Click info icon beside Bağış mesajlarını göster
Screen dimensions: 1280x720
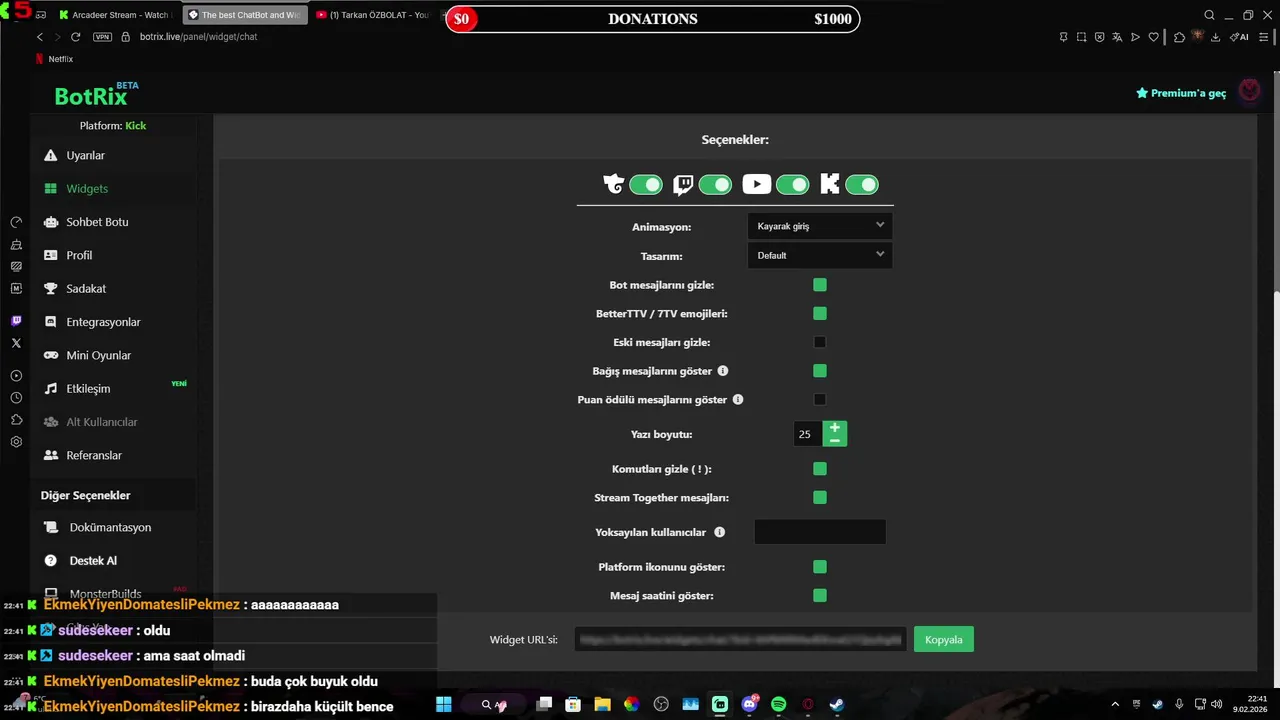pos(723,371)
